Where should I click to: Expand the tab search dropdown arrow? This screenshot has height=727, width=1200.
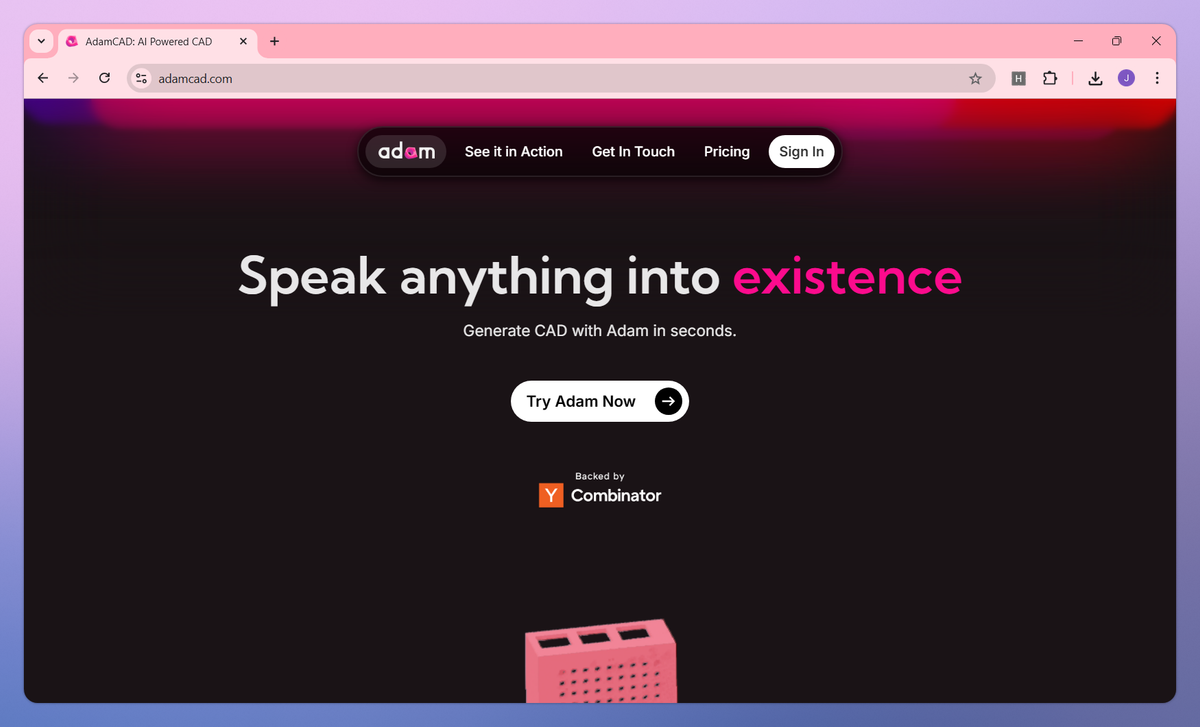[41, 41]
